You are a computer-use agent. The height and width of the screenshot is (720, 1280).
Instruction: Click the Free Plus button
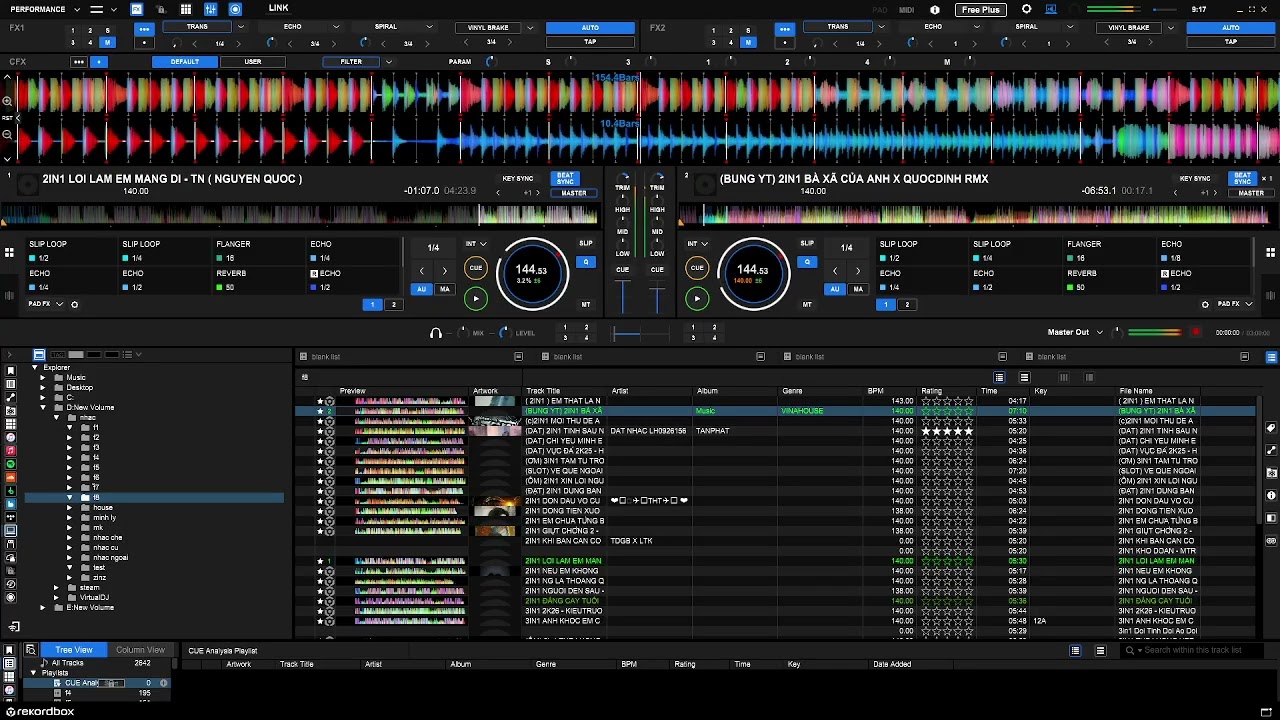pyautogui.click(x=980, y=9)
